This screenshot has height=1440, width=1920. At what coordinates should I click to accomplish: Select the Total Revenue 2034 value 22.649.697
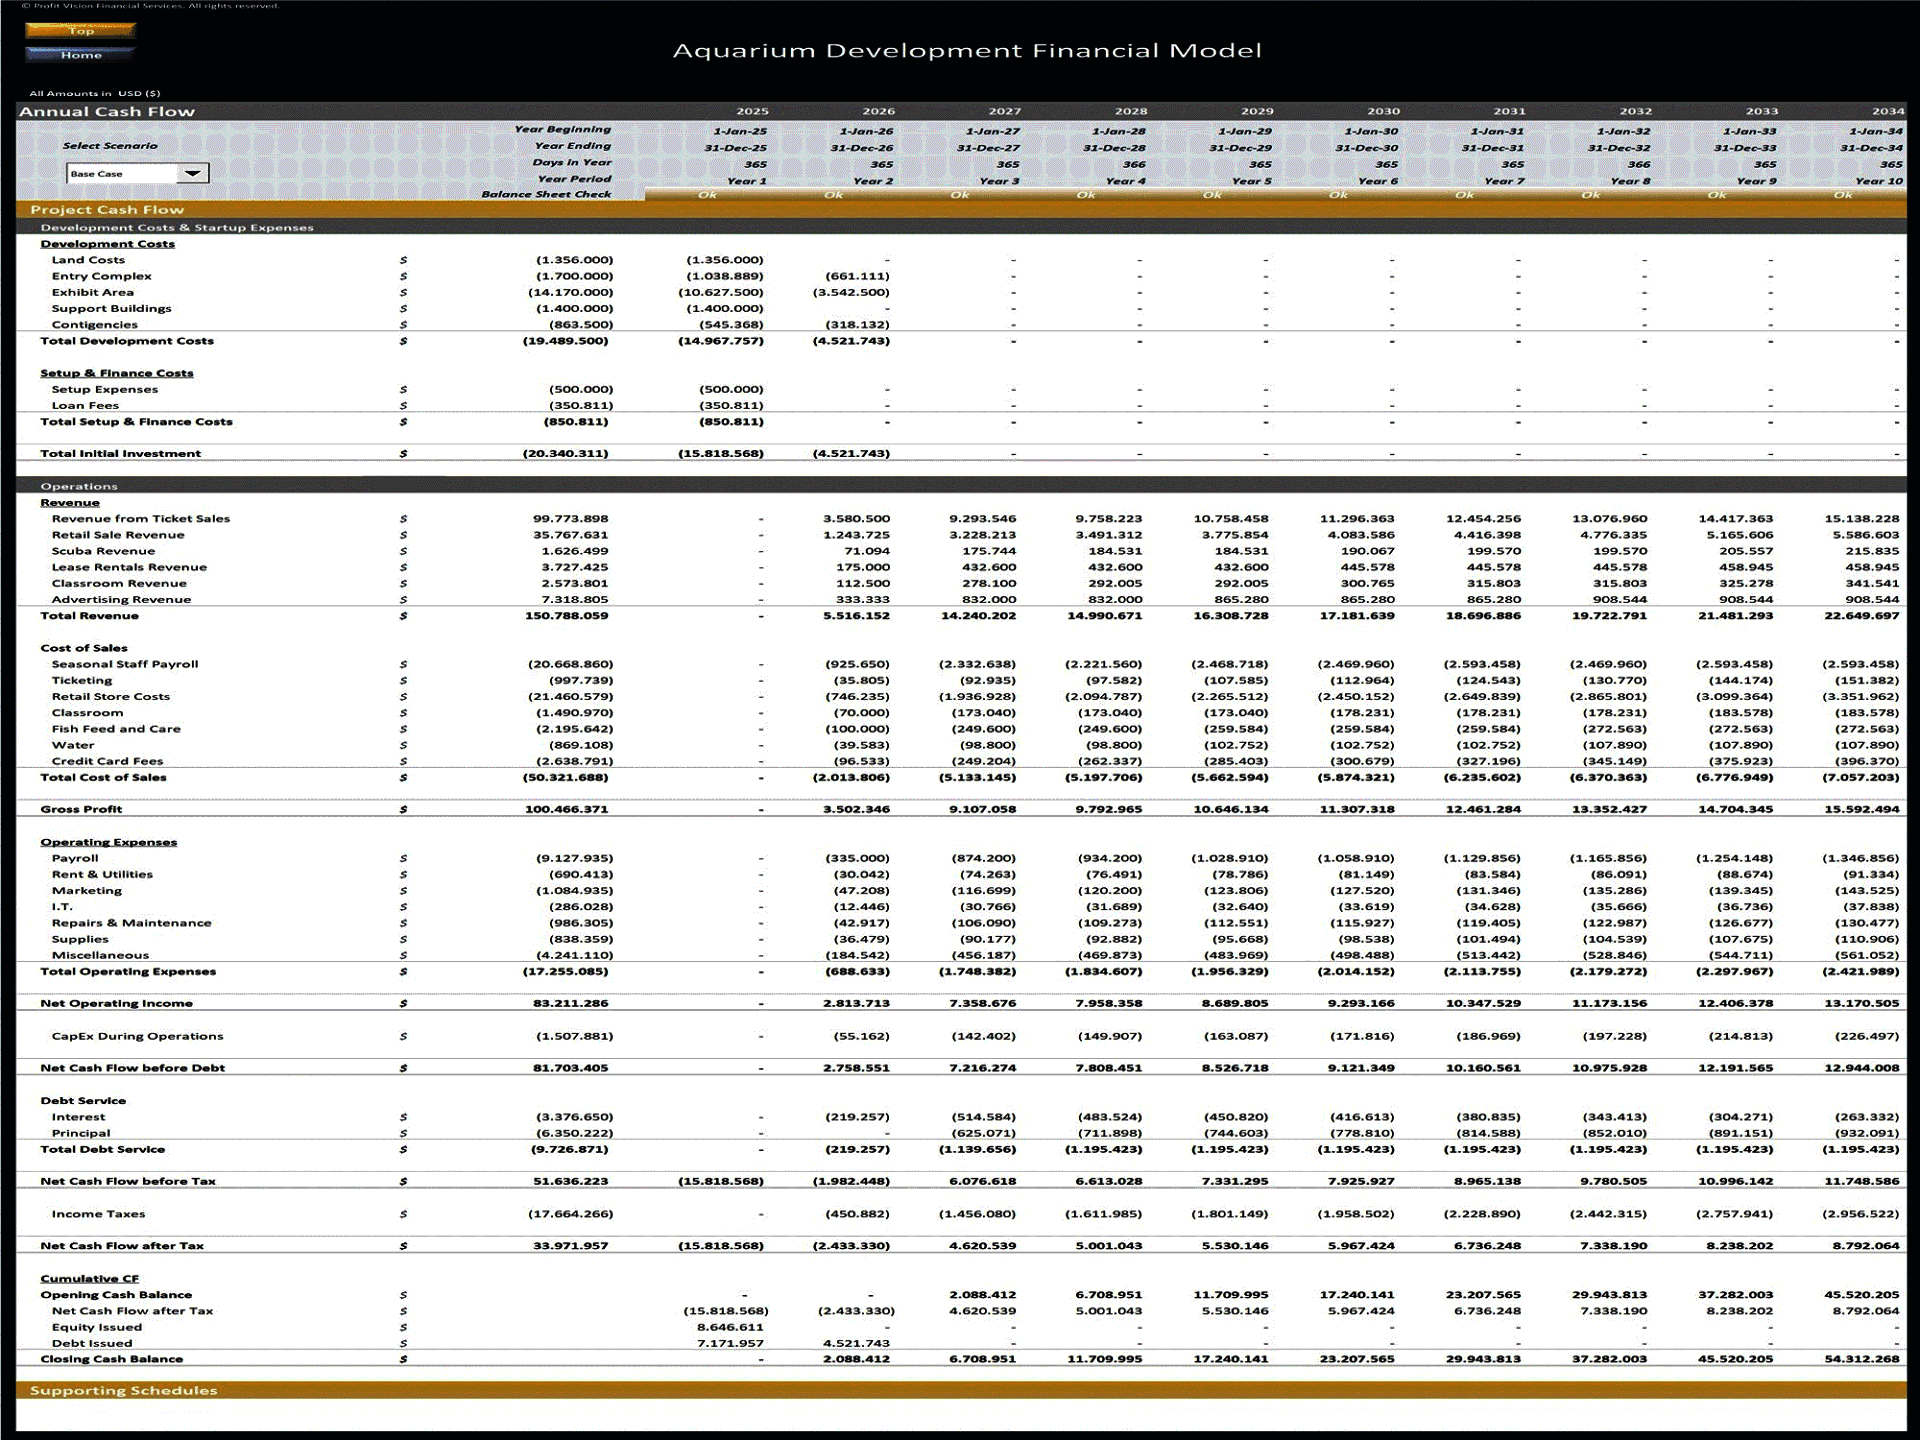click(1861, 616)
